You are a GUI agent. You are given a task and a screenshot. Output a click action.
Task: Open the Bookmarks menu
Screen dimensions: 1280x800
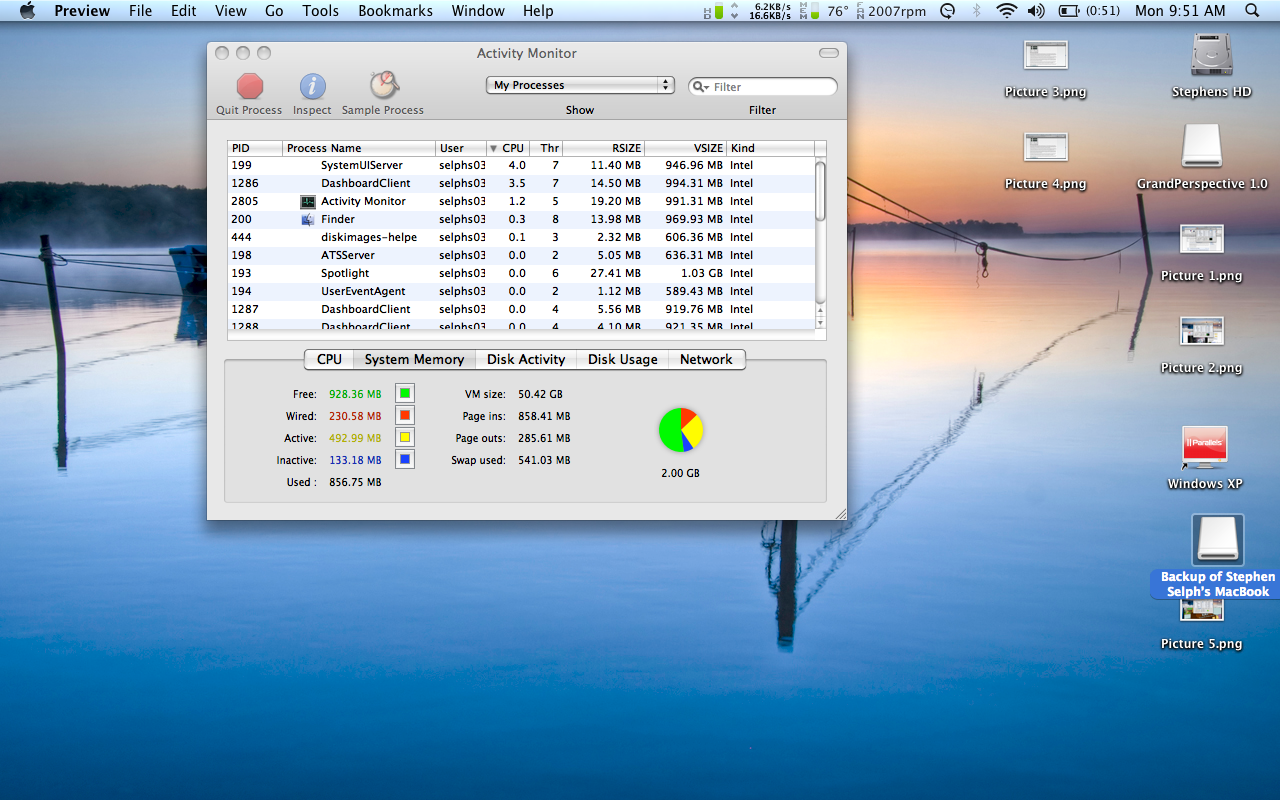point(395,11)
